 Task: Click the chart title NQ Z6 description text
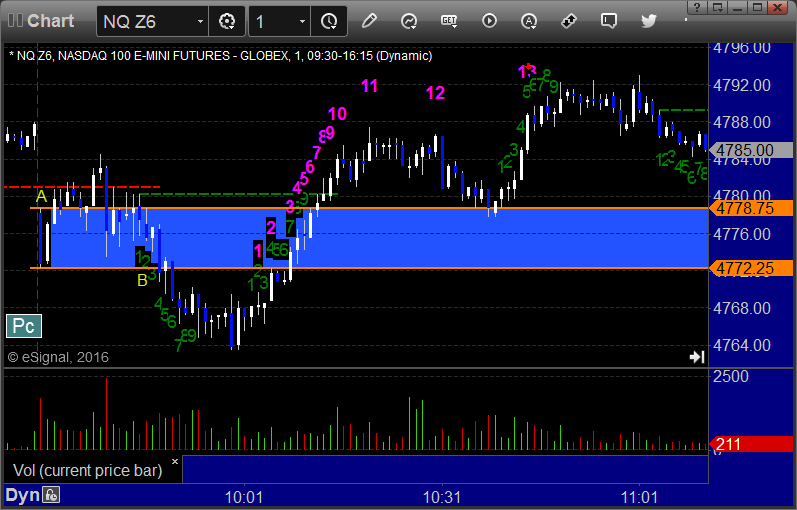coord(221,55)
